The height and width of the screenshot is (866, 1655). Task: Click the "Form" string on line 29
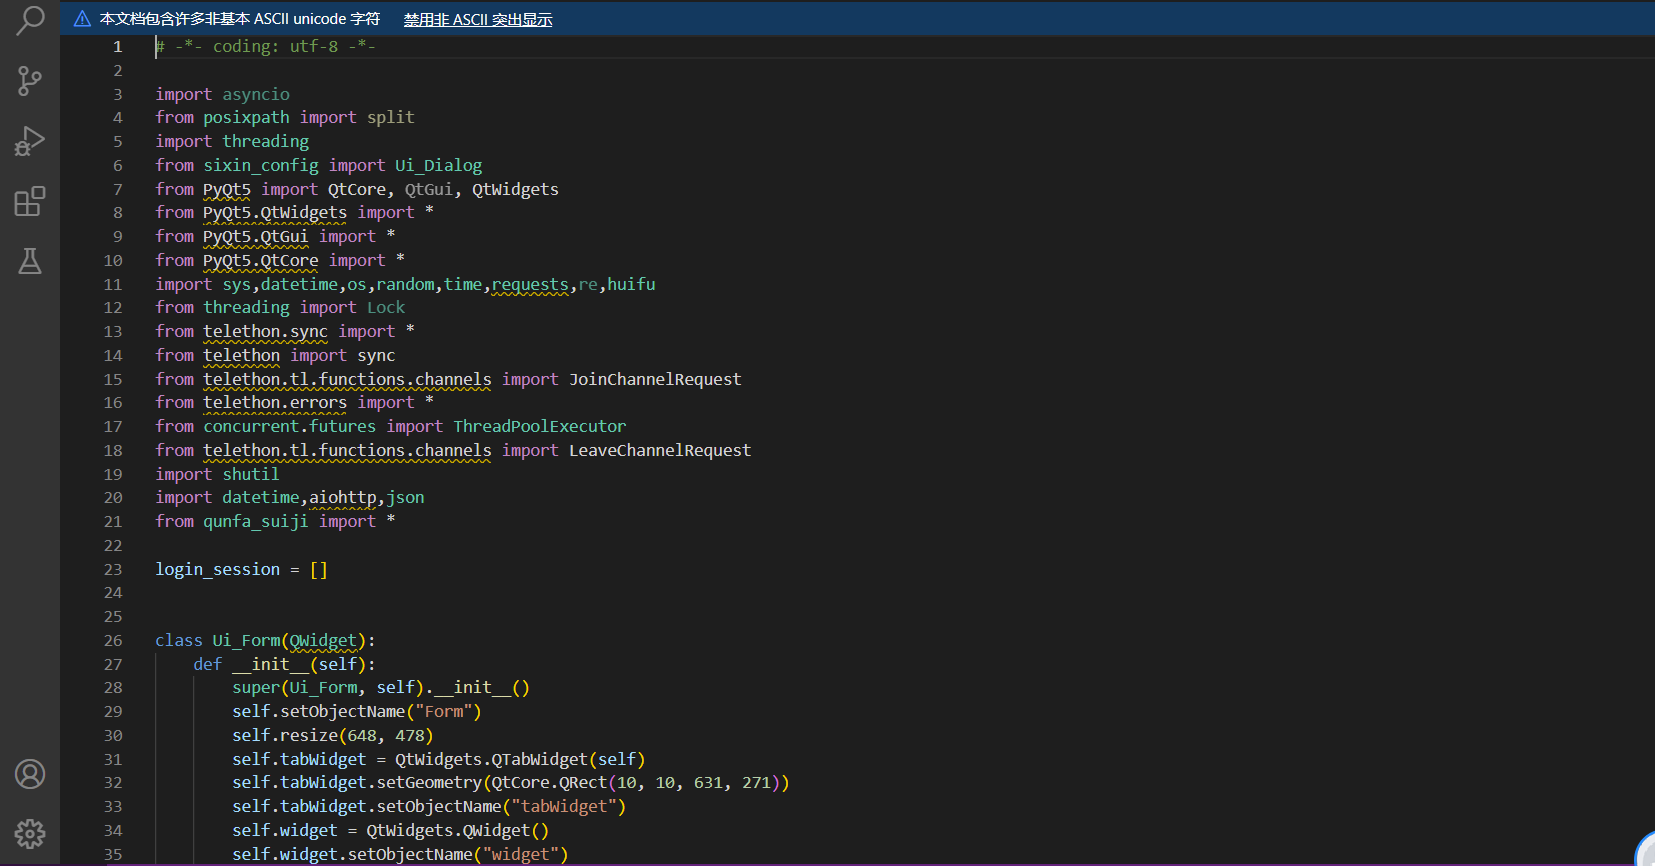[x=443, y=711]
